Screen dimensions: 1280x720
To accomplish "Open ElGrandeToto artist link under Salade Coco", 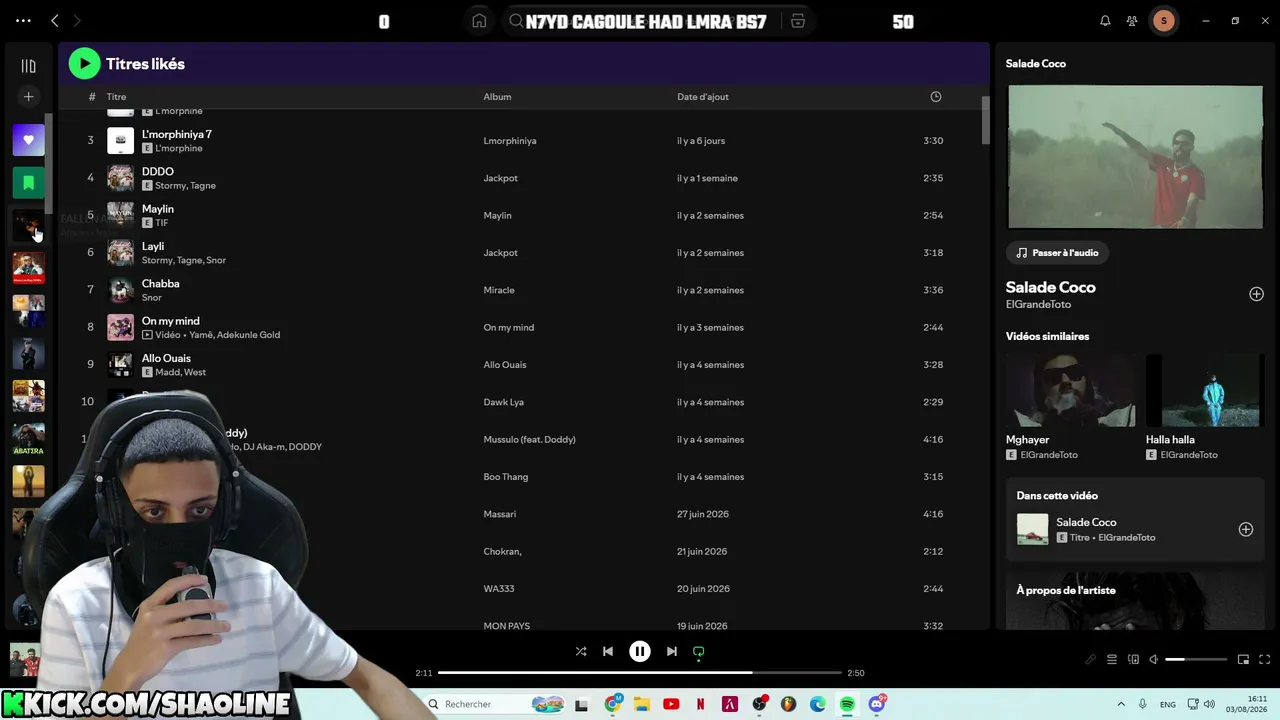I will 1038,304.
